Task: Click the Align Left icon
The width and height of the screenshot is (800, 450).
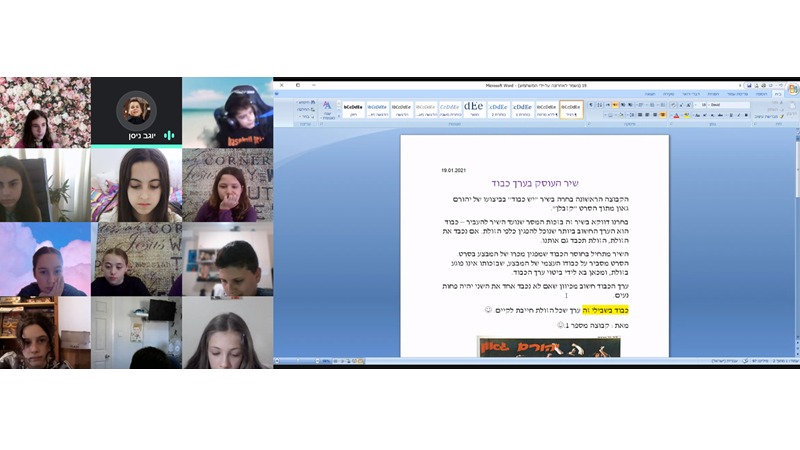Action: click(x=647, y=115)
